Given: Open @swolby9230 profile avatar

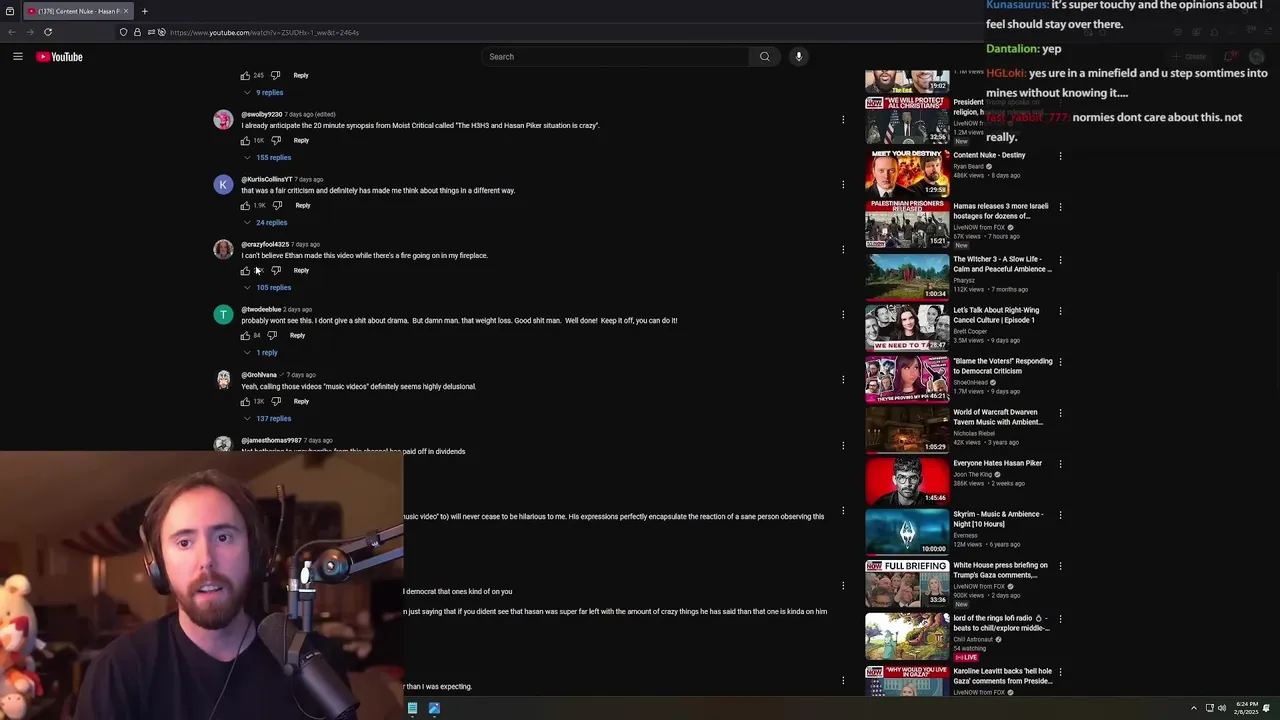Looking at the screenshot, I should (223, 120).
